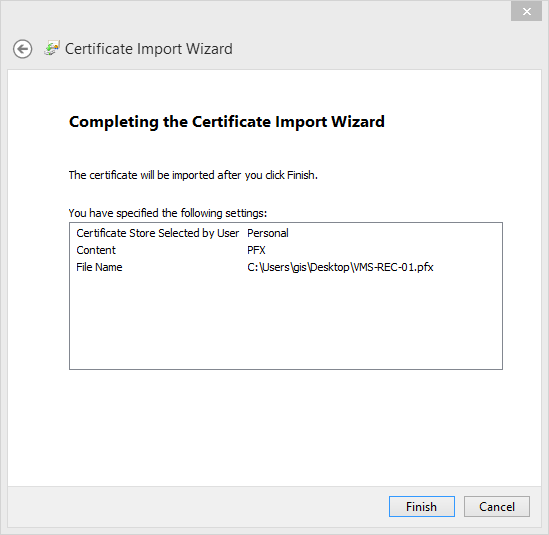
Task: Cancel the certificate import
Action: (496, 506)
